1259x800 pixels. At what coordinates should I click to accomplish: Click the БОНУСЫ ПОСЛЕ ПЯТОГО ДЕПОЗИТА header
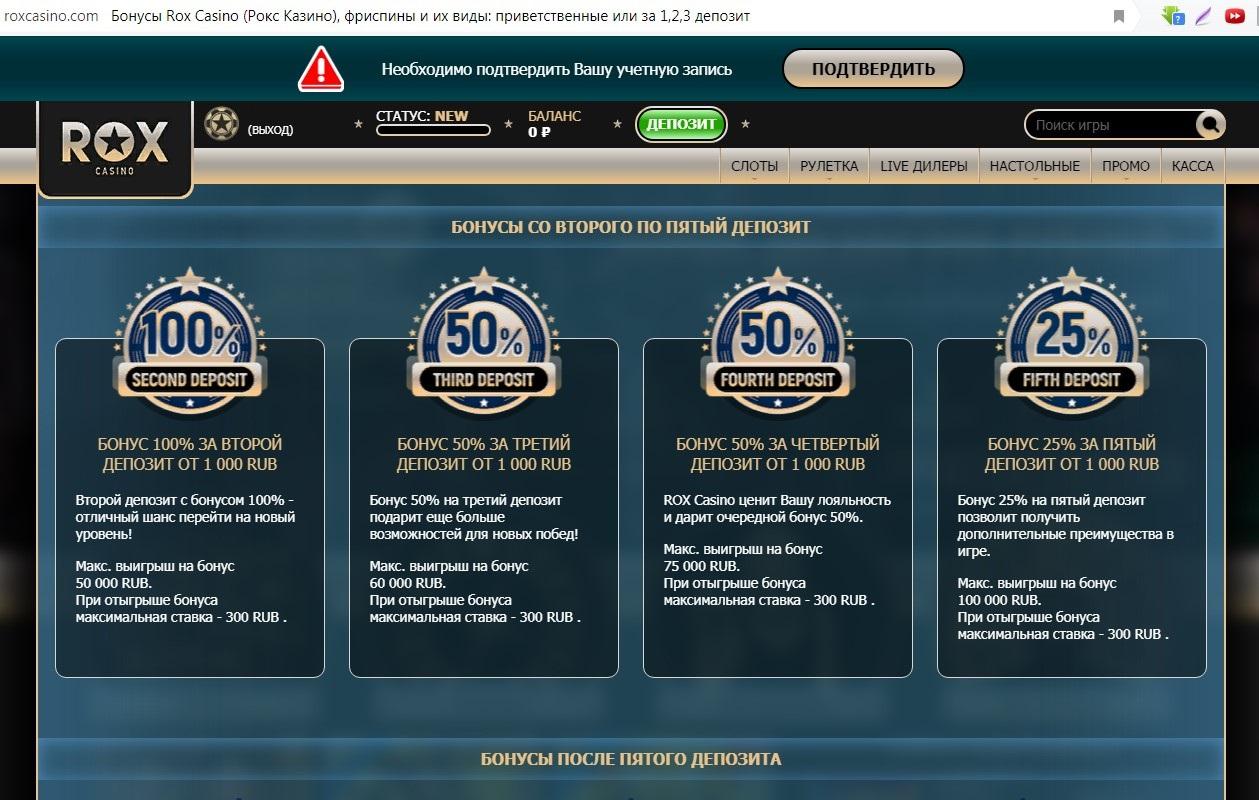tap(631, 759)
